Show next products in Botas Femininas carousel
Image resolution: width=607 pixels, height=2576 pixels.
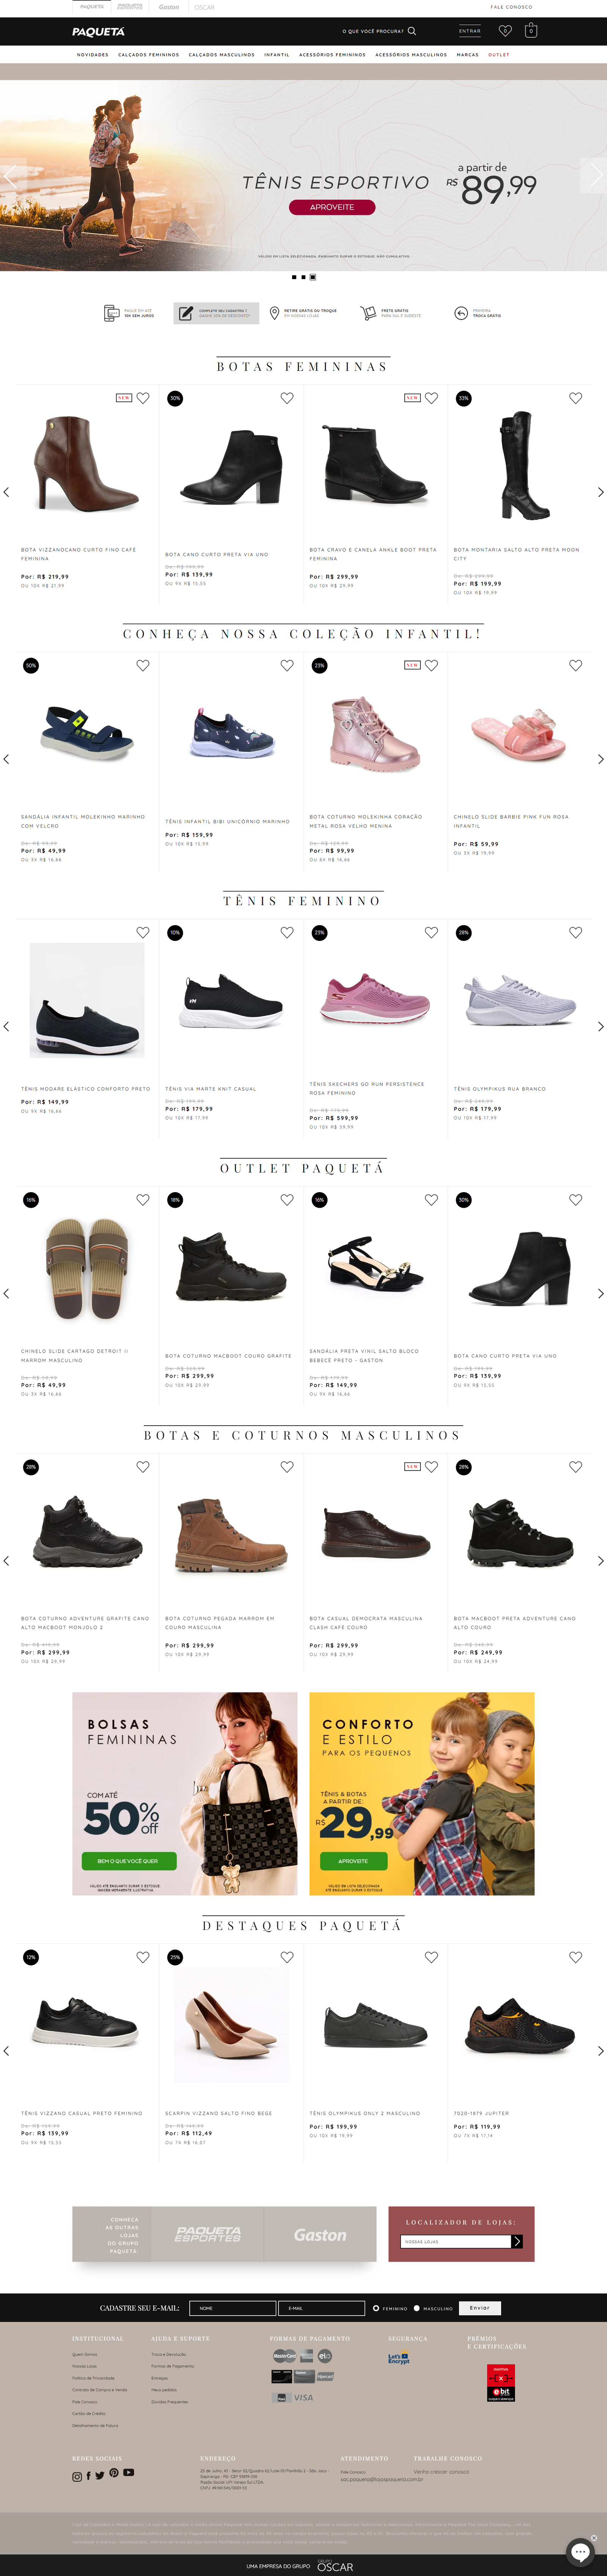pyautogui.click(x=600, y=492)
